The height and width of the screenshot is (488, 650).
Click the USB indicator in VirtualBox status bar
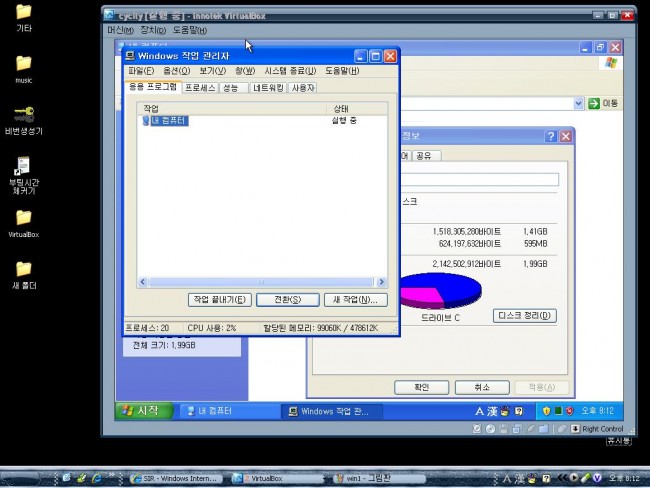(x=530, y=429)
